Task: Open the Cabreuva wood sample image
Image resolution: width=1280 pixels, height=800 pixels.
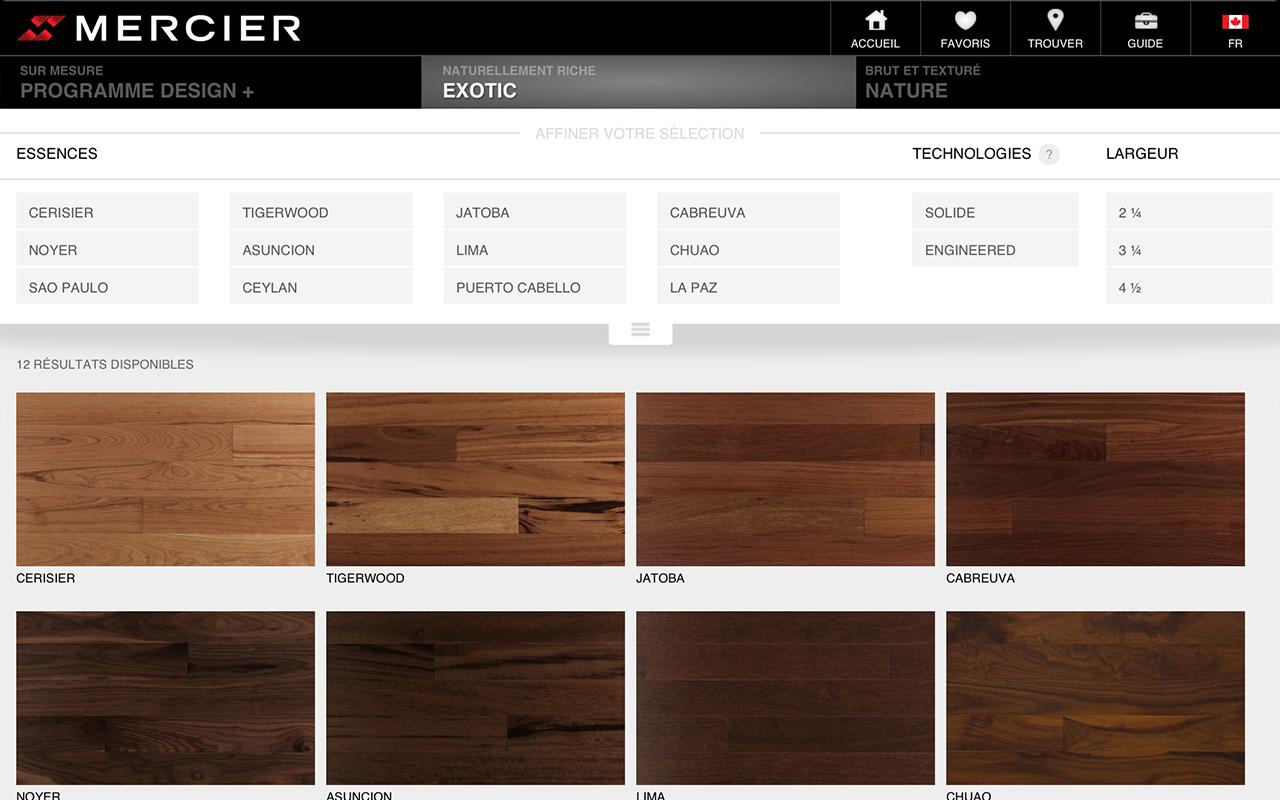Action: [x=1095, y=479]
